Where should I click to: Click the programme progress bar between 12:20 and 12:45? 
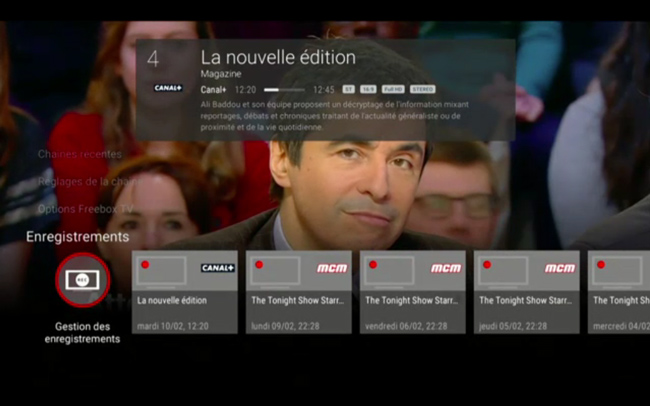(284, 90)
